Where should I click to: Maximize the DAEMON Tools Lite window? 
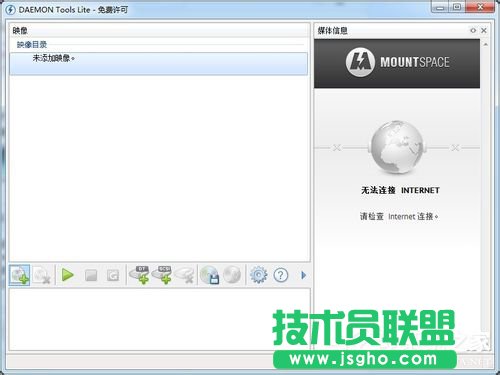click(457, 7)
